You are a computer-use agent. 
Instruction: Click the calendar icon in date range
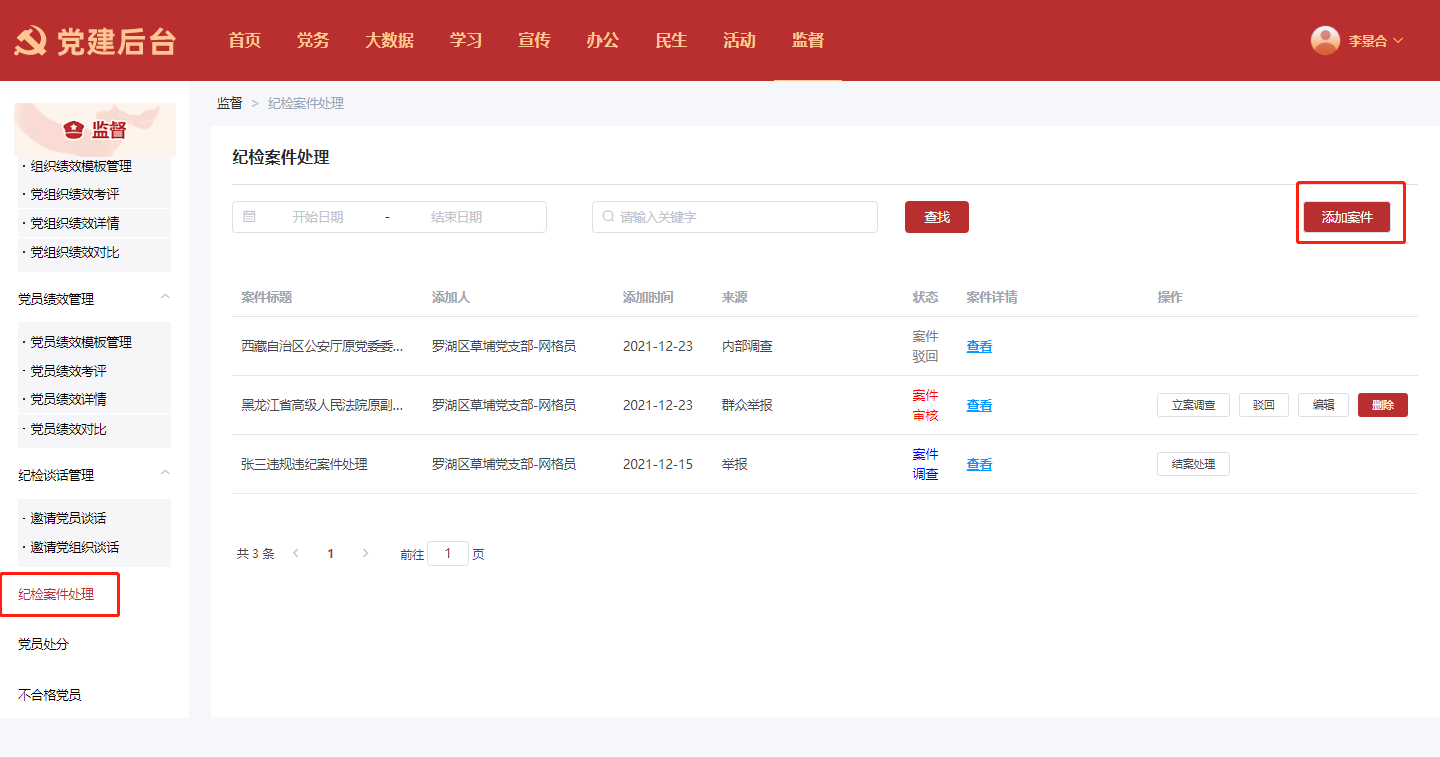point(250,216)
